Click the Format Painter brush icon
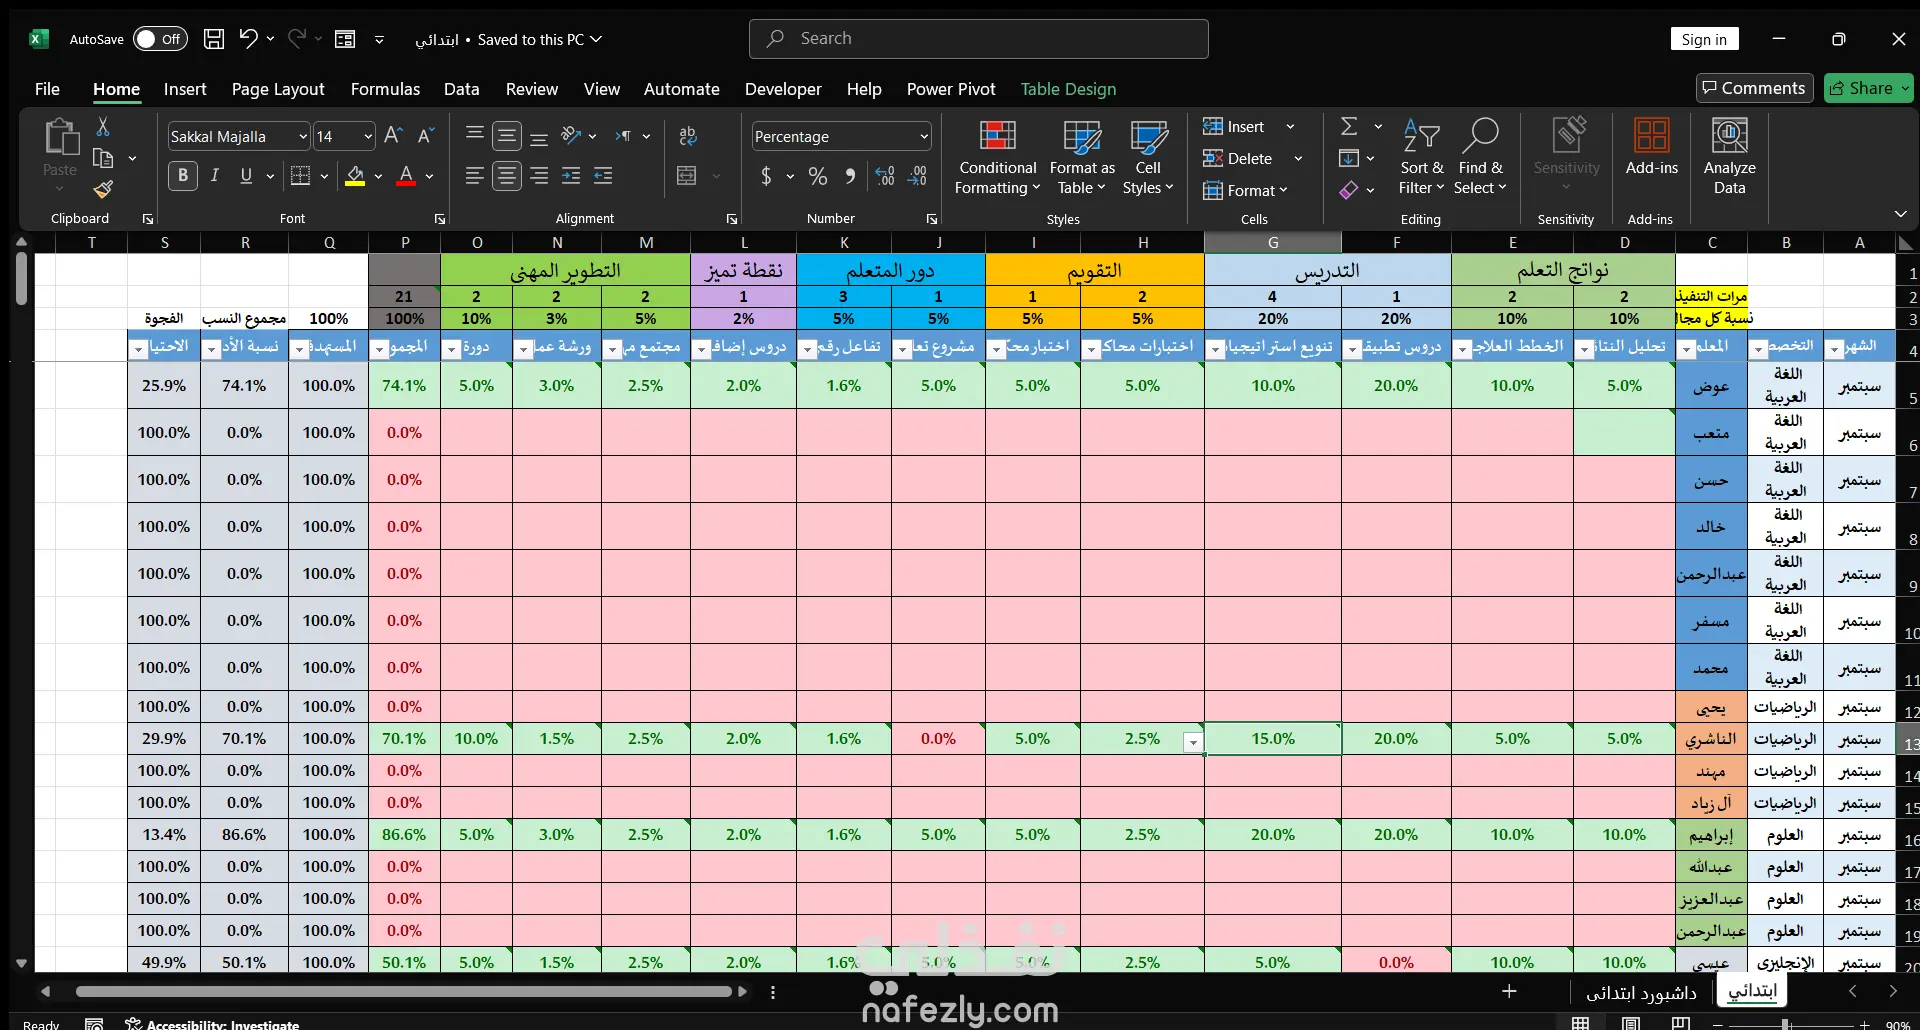The height and width of the screenshot is (1030, 1920). tap(103, 189)
